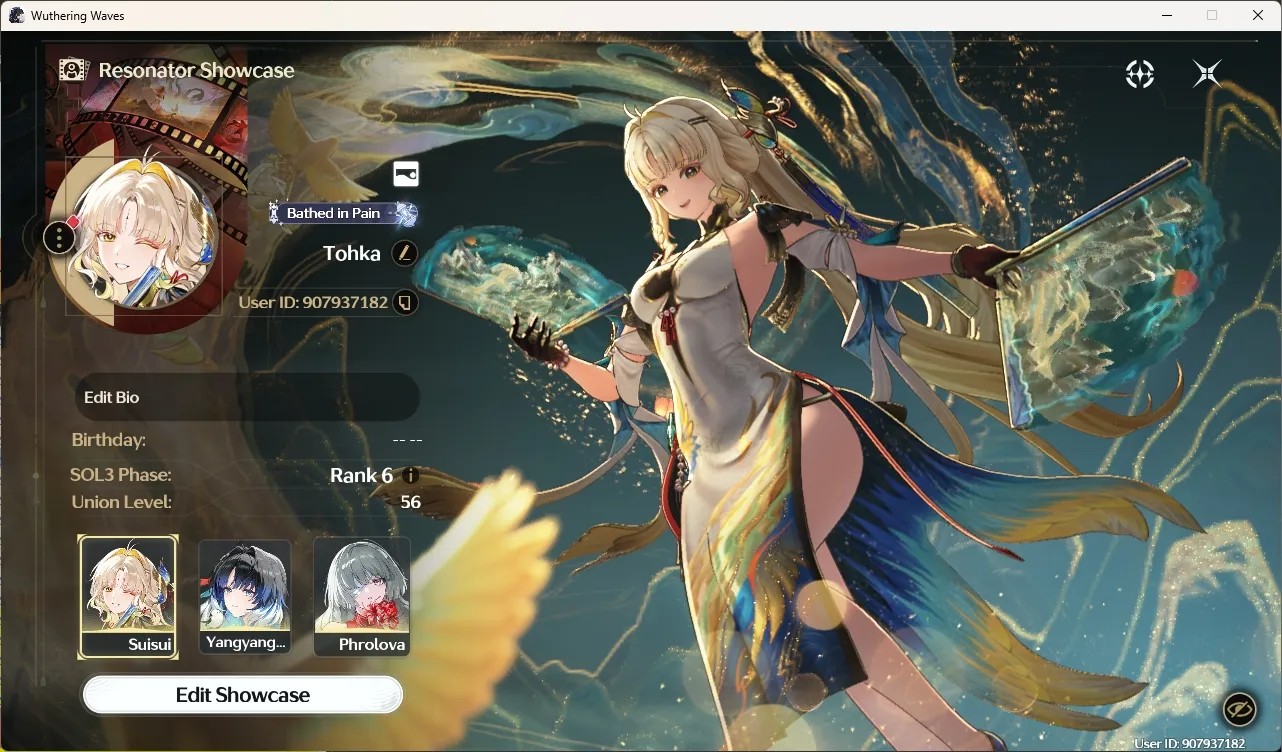1282x752 pixels.
Task: Select the Phrolova resonator card
Action: [x=362, y=597]
